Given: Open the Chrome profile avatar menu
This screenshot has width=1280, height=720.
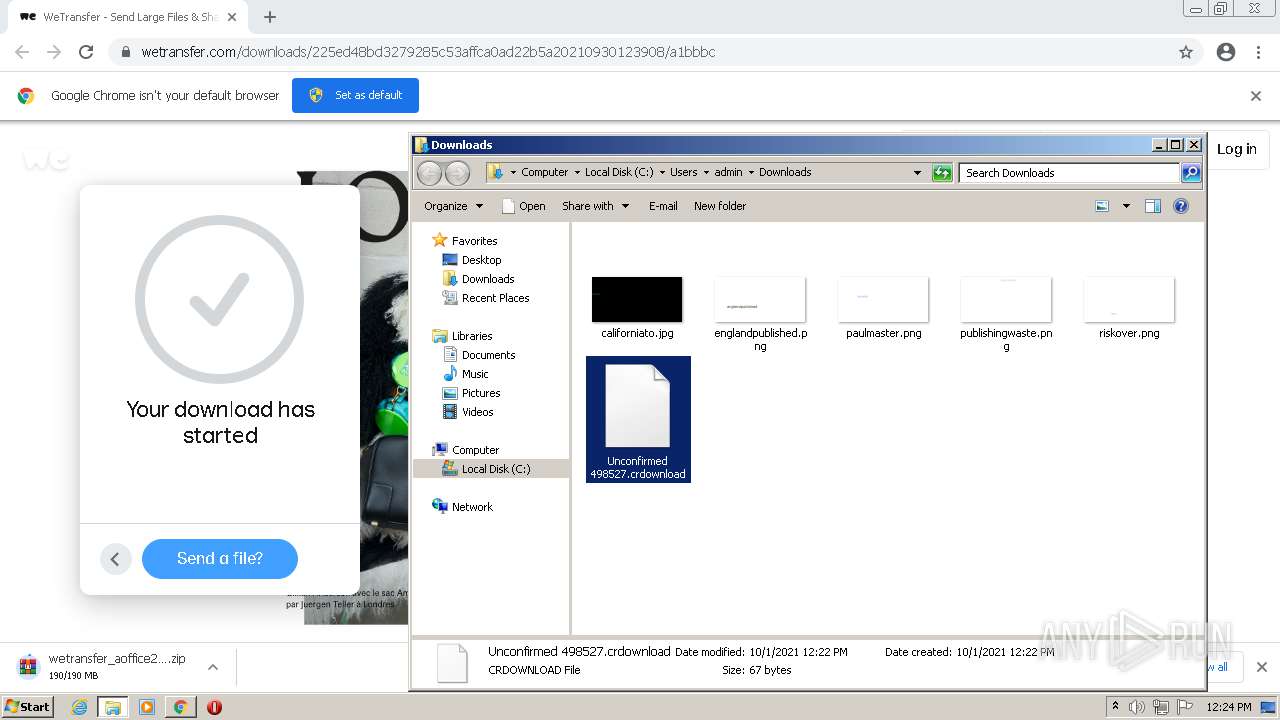Looking at the screenshot, I should [1226, 52].
